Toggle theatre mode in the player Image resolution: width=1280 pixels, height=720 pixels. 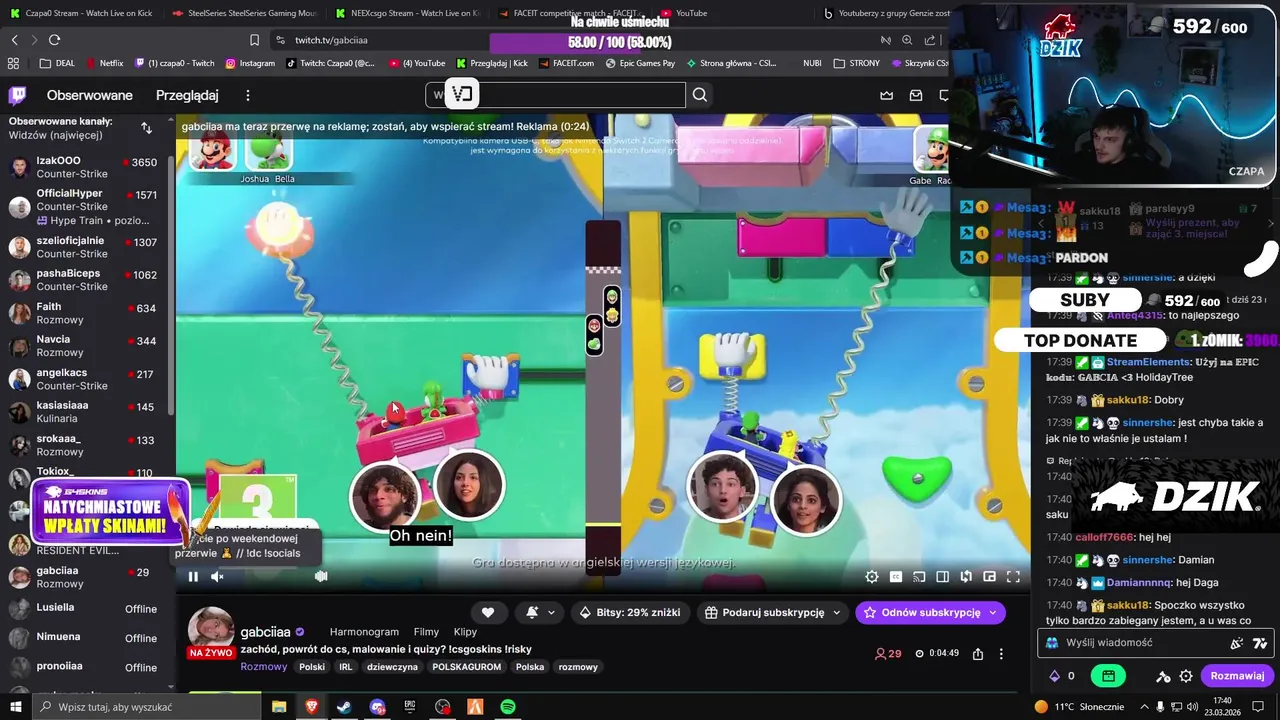point(942,576)
